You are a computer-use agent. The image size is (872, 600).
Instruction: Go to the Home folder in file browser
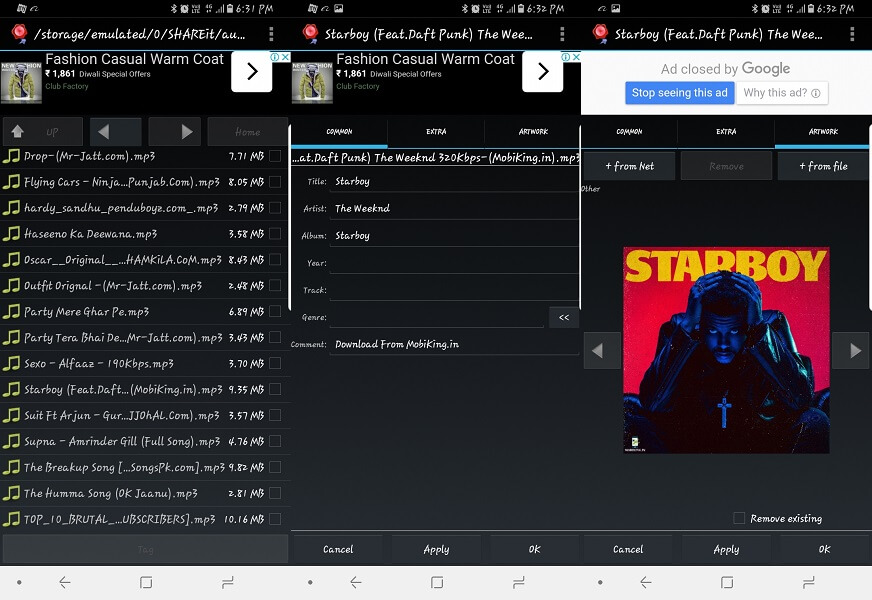pos(247,132)
